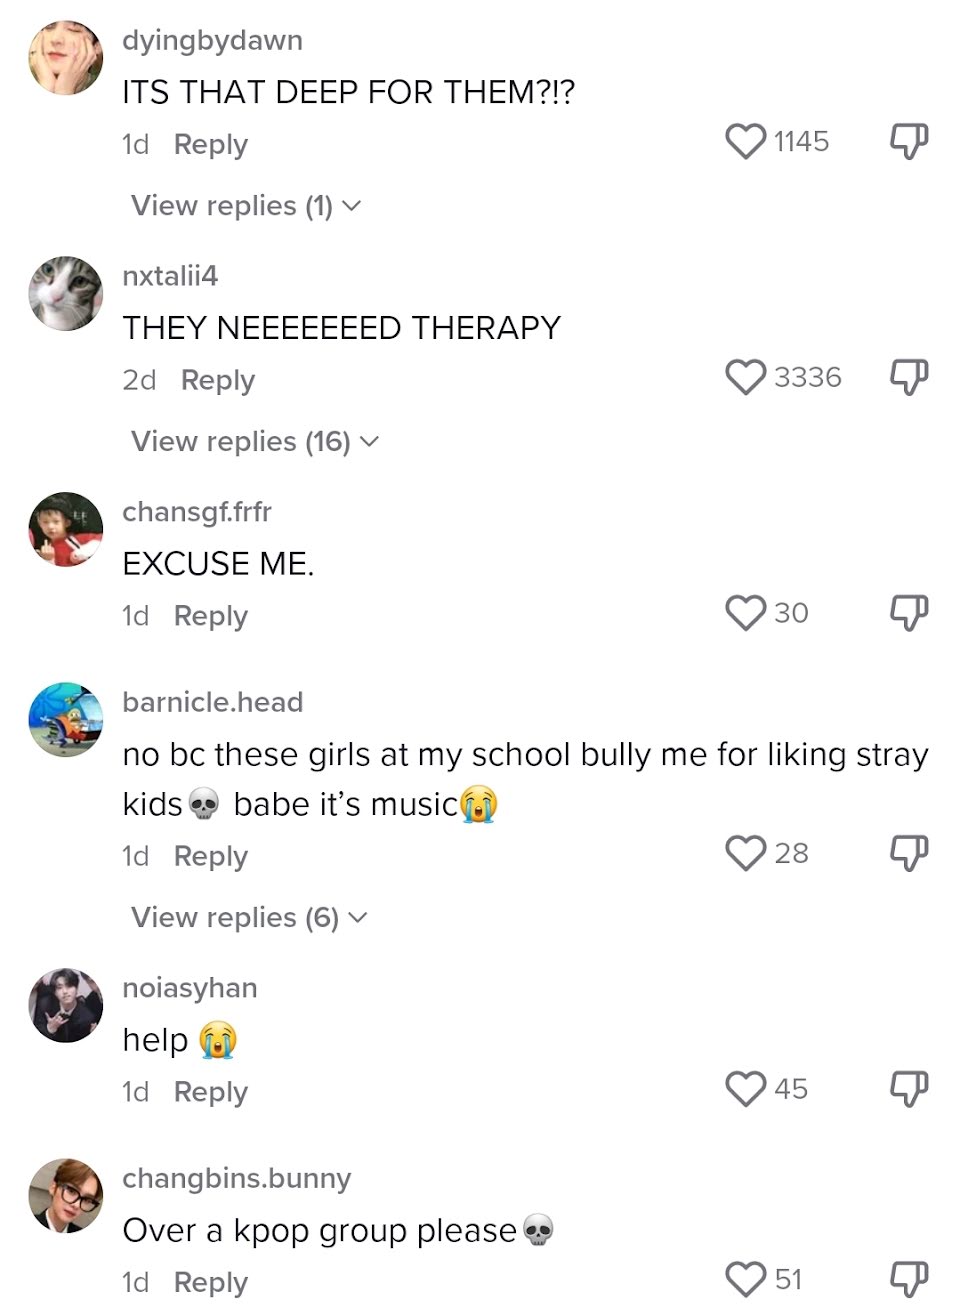Tap heart on chansgf.frfr's EXCUSE ME comment
Viewport: 960px width, 1316px height.
click(x=745, y=613)
